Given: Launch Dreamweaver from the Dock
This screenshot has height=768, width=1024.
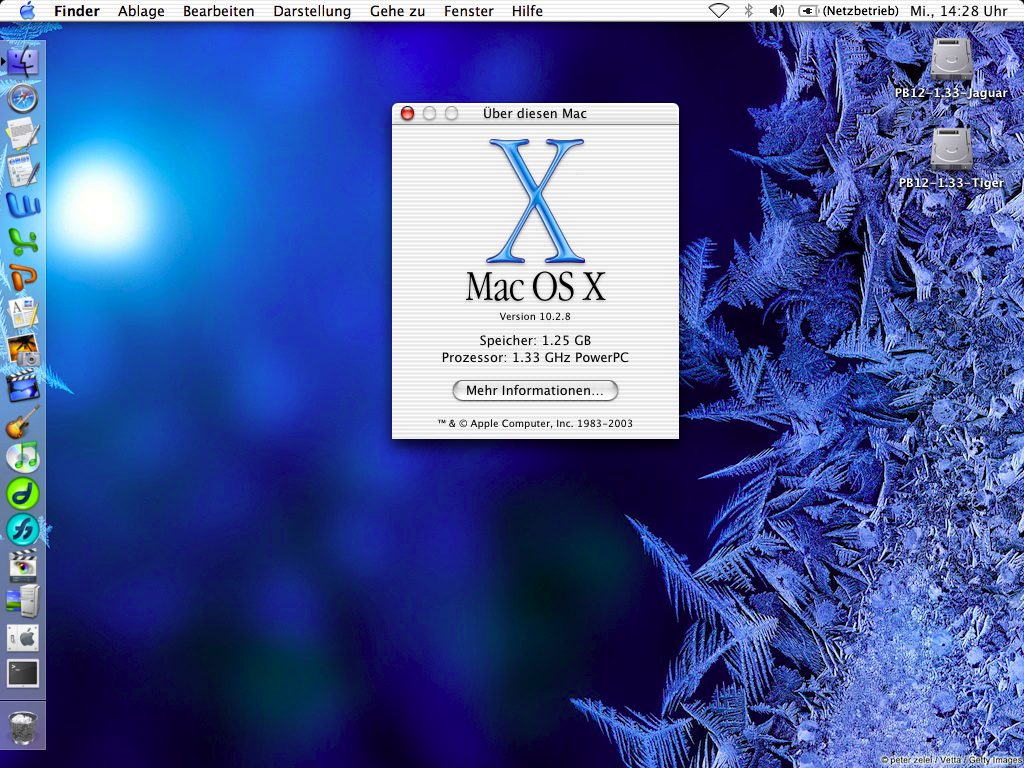Looking at the screenshot, I should (23, 493).
